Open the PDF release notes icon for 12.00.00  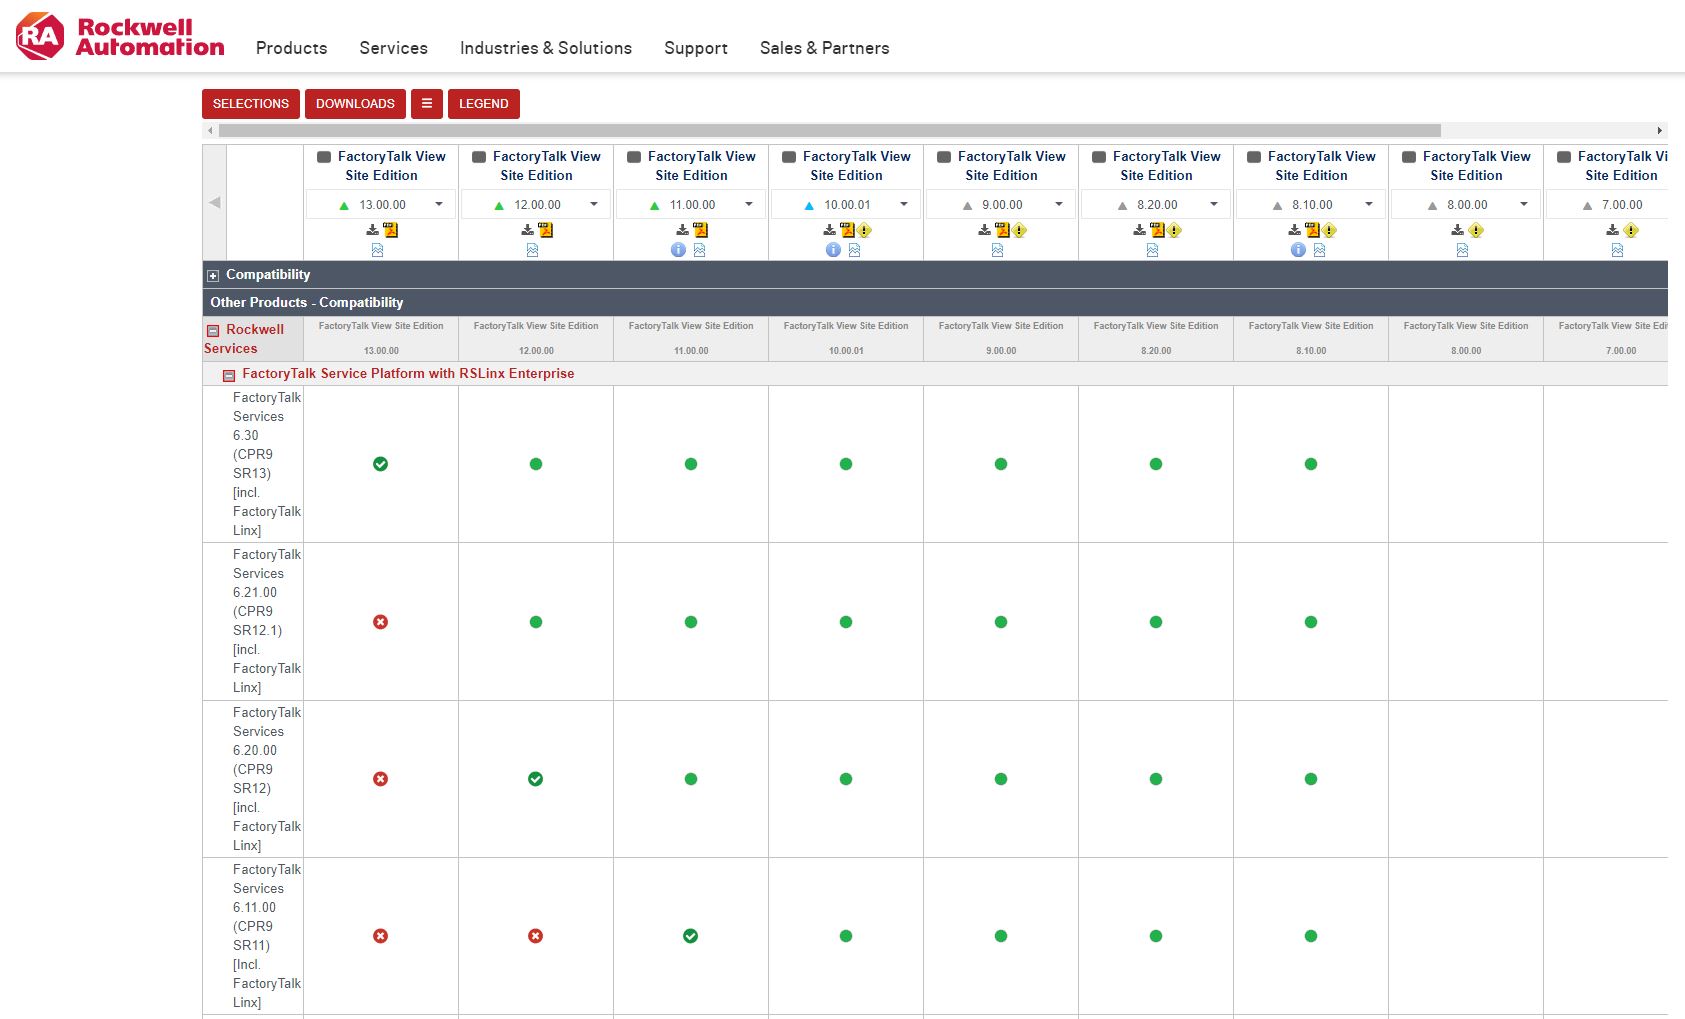(x=545, y=230)
